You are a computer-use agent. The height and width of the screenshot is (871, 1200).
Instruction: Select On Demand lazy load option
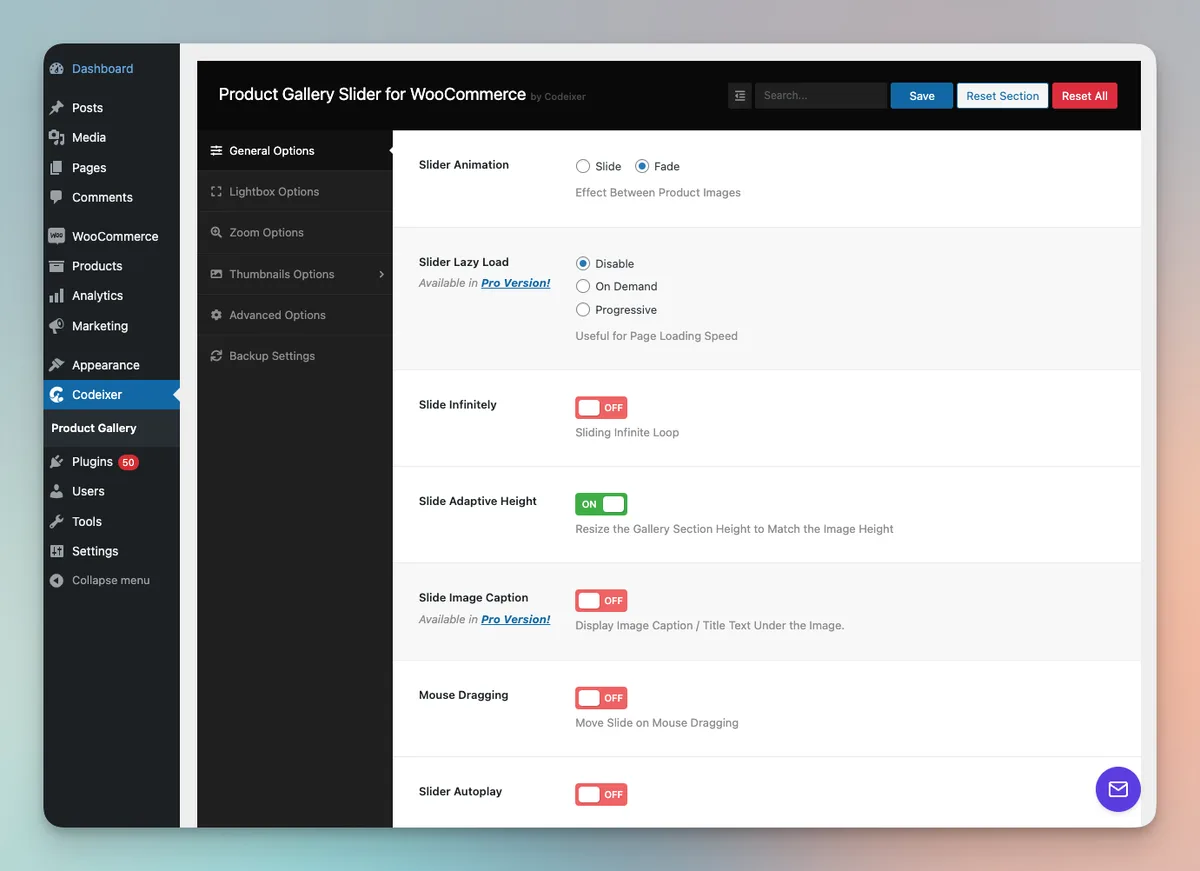583,286
